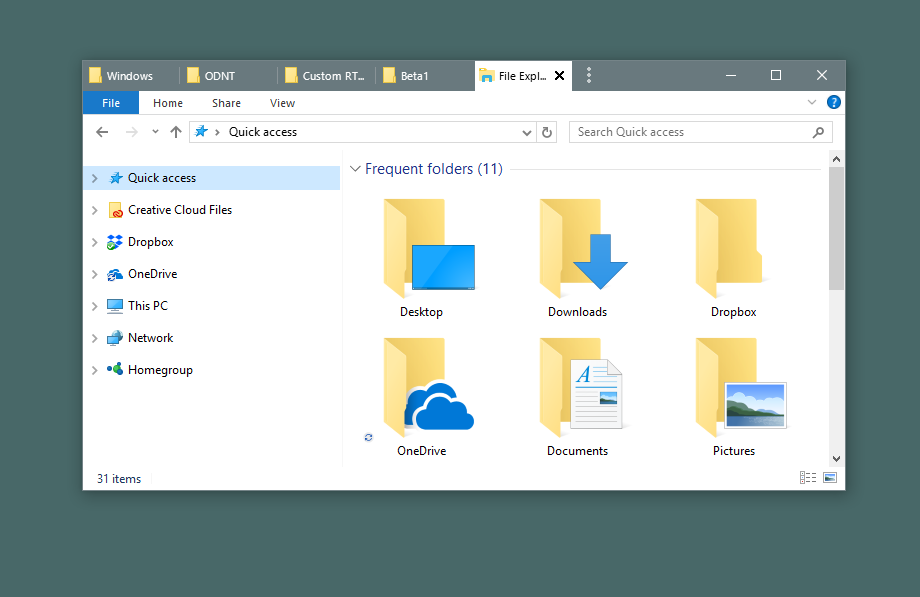The height and width of the screenshot is (597, 920).
Task: Collapse the Frequent folders section
Action: [x=356, y=168]
